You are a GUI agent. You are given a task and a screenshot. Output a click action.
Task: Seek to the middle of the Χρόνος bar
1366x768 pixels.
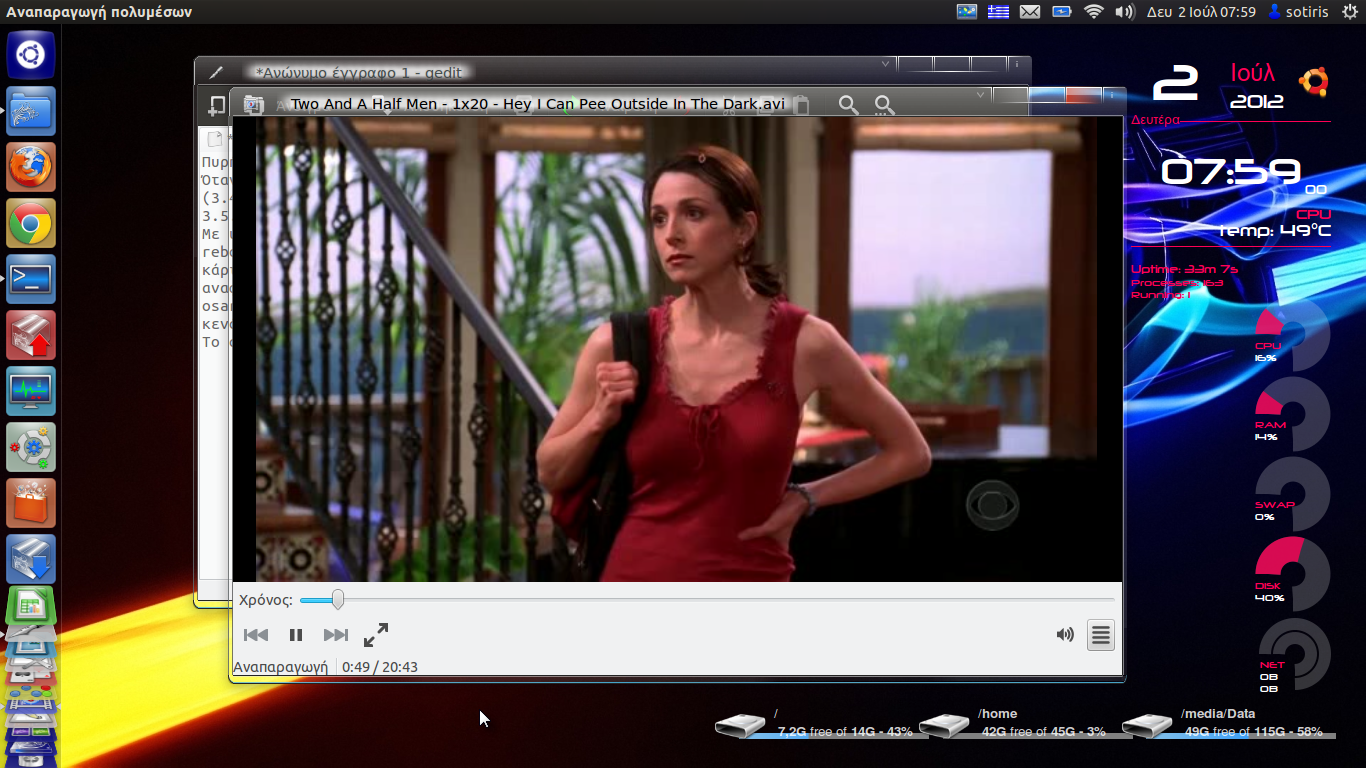click(707, 600)
